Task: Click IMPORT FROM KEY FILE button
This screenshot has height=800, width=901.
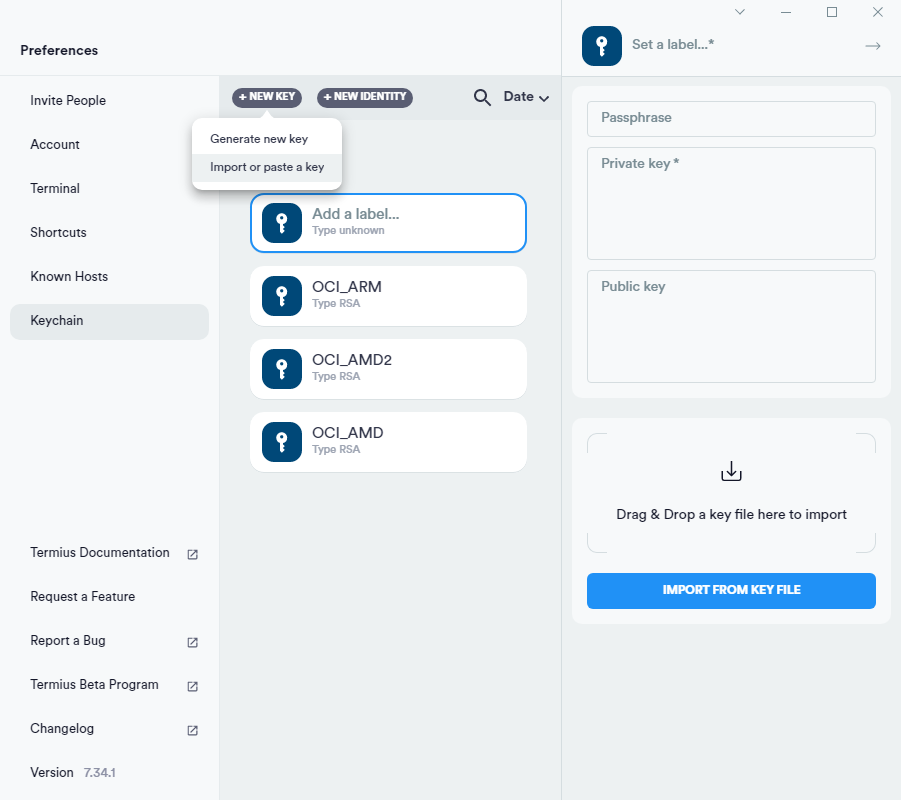Action: coord(731,591)
